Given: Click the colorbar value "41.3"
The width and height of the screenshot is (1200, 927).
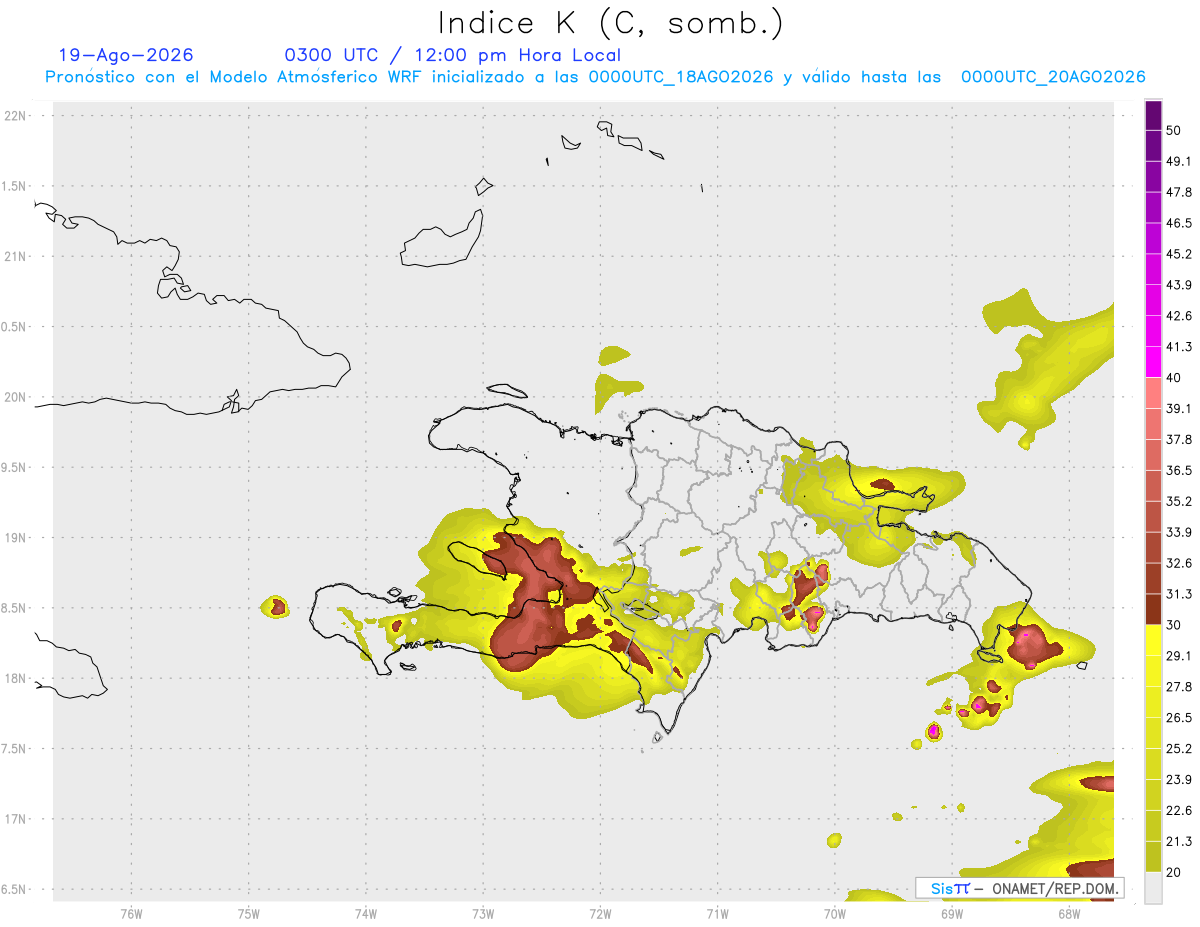Looking at the screenshot, I should (x=1179, y=347).
